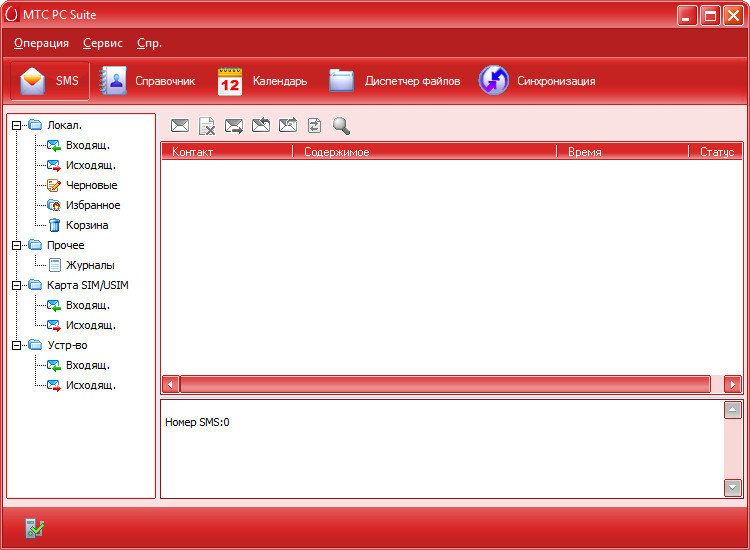Sort by the Контакт column header
Image resolution: width=750 pixels, height=550 pixels.
227,152
